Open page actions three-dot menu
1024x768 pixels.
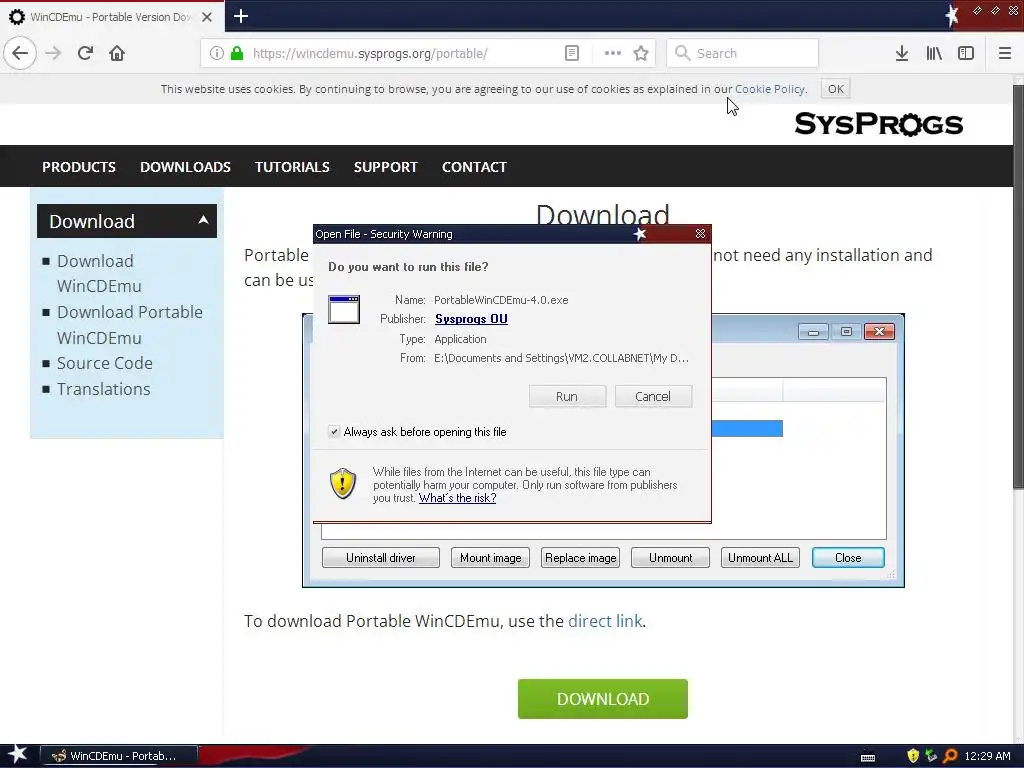tap(612, 53)
